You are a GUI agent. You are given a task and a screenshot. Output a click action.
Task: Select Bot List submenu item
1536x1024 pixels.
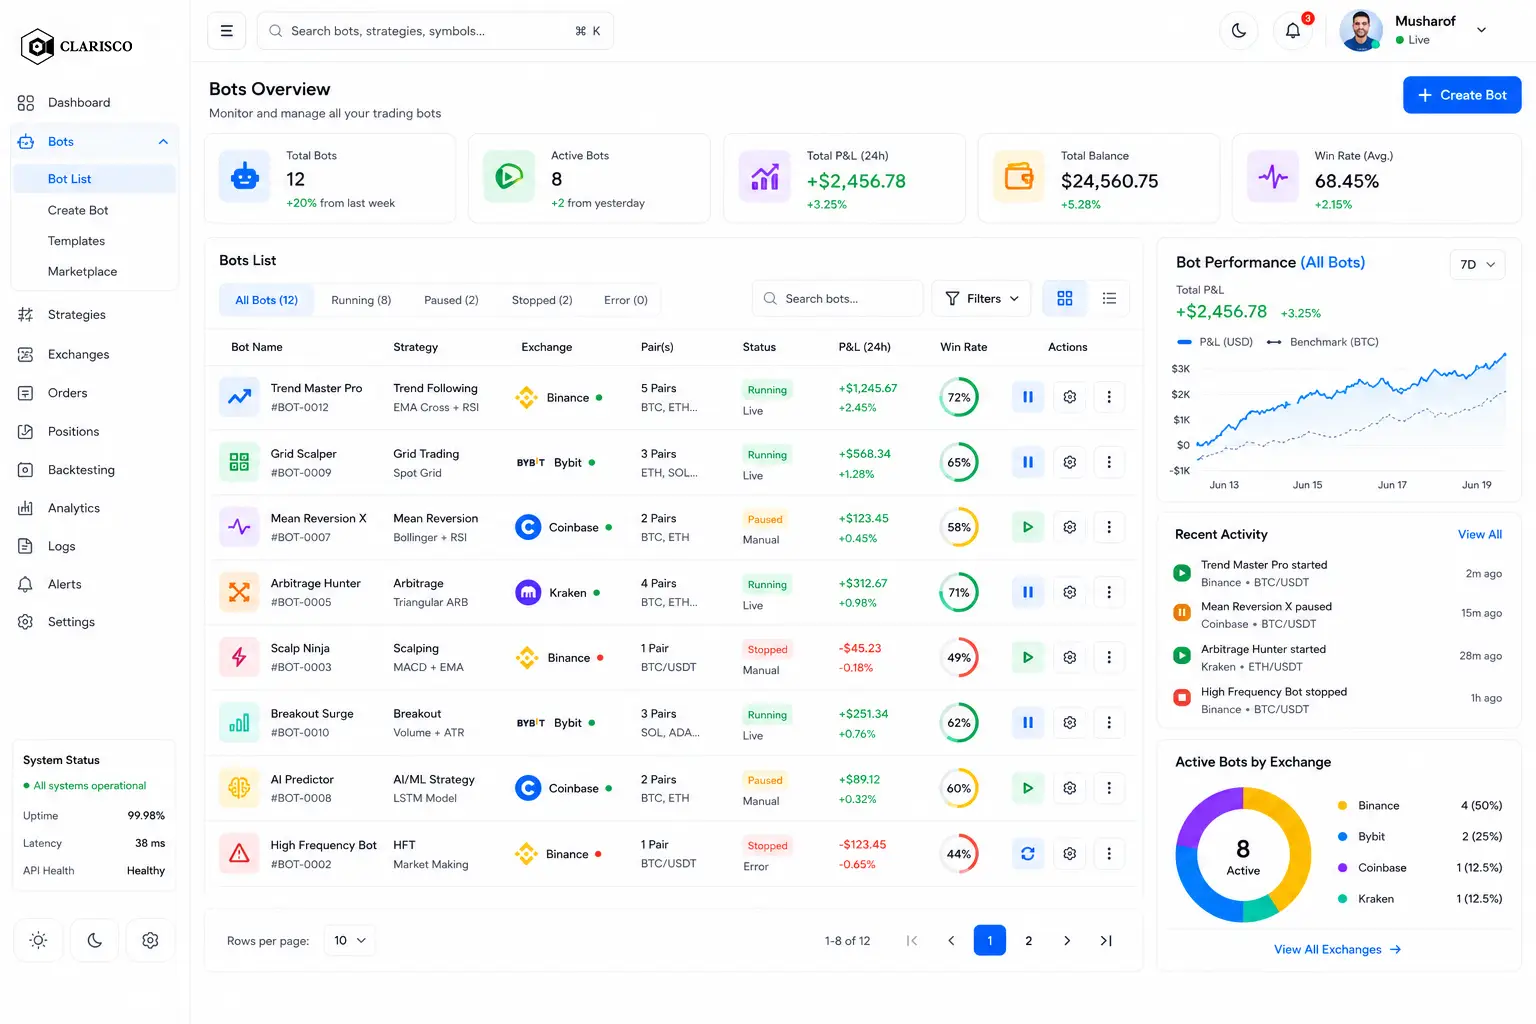(94, 179)
